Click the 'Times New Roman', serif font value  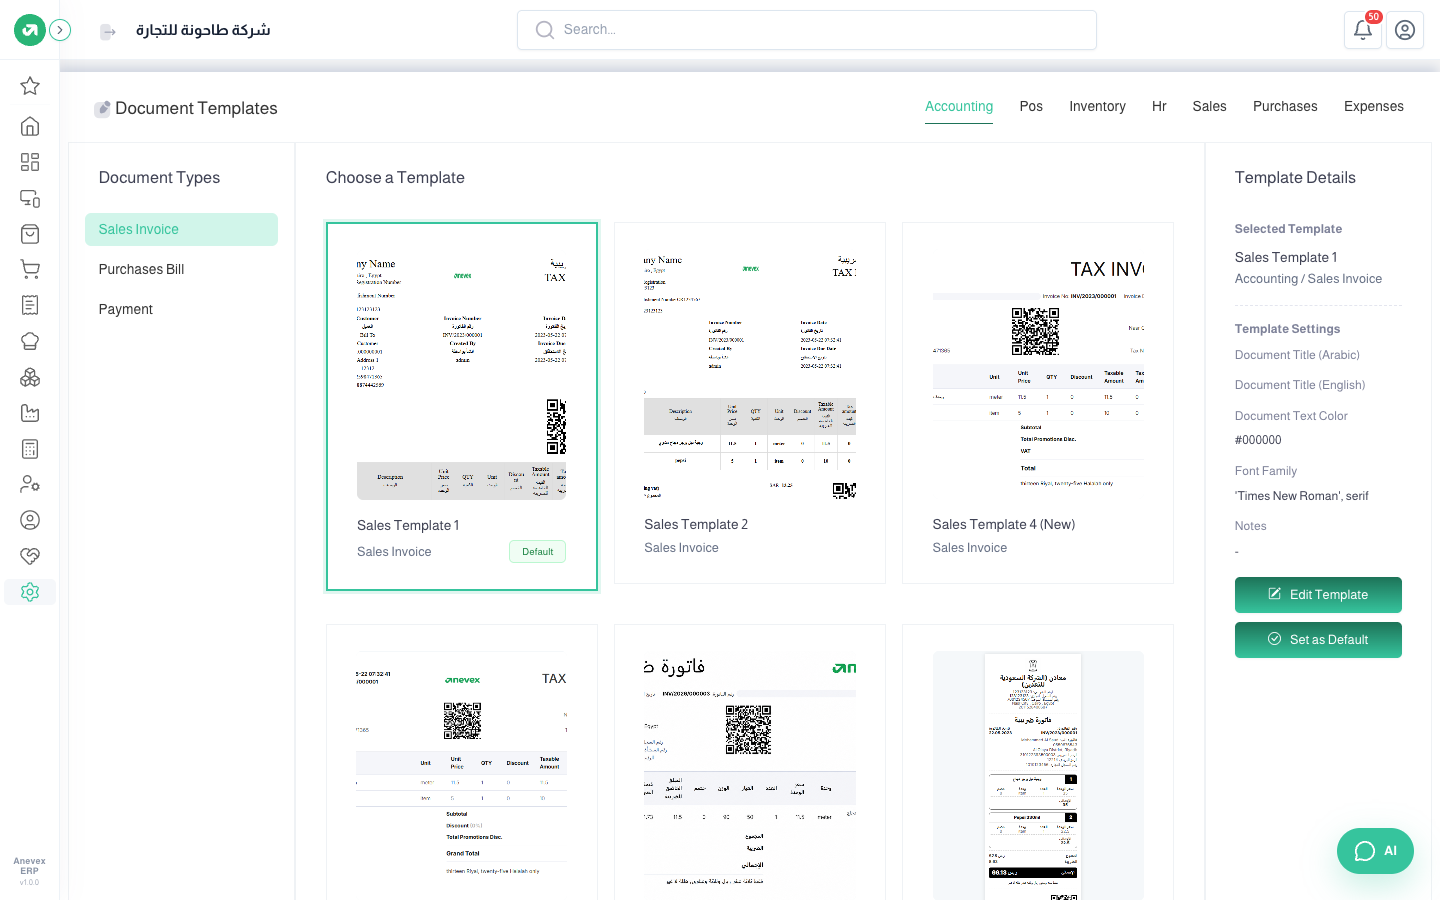(x=1302, y=496)
